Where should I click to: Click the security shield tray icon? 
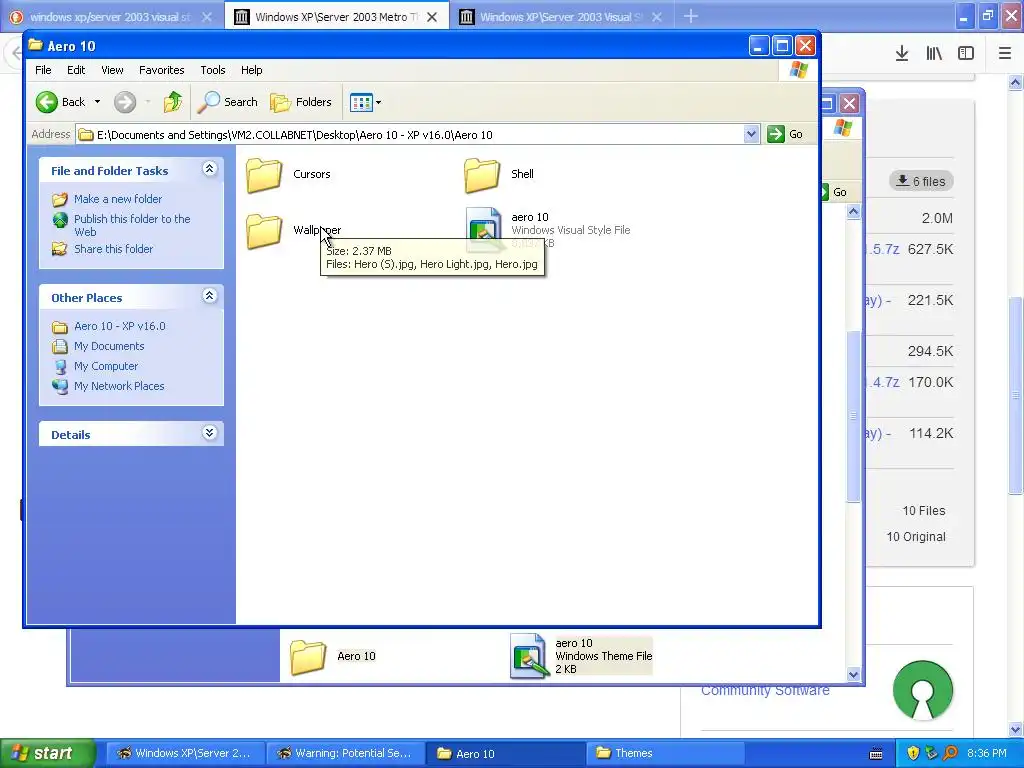[x=913, y=754]
